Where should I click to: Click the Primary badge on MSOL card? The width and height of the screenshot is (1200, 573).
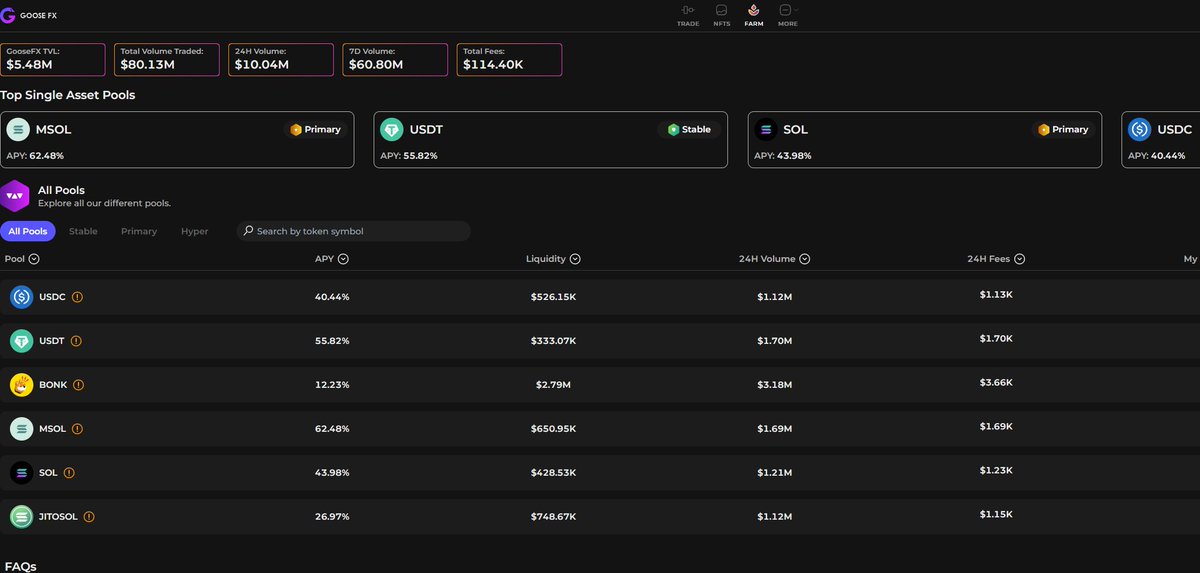pos(316,130)
